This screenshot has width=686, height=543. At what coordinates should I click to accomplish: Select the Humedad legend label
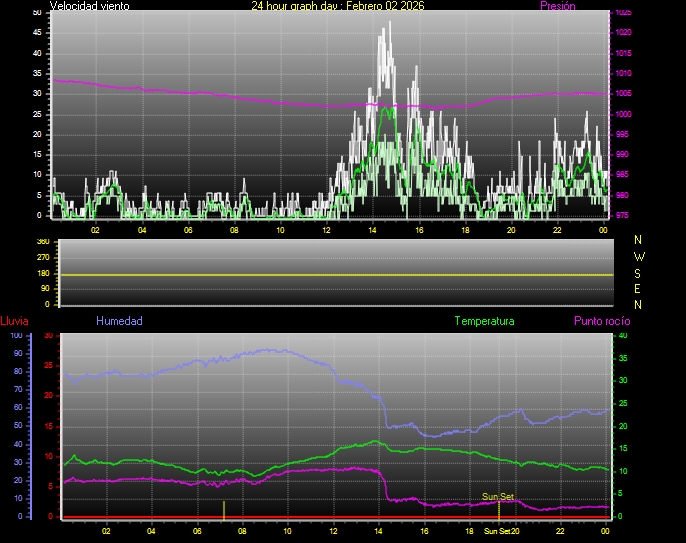119,321
